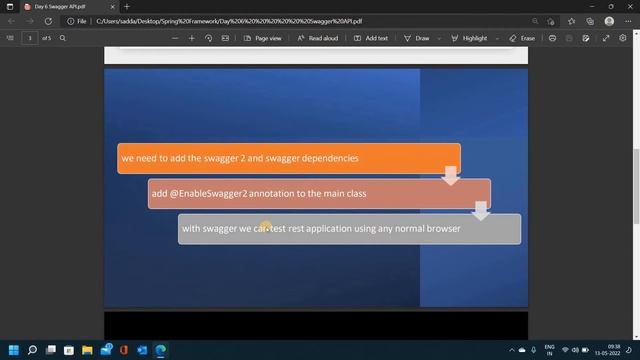
Task: Open browser Collections
Action: click(x=590, y=21)
